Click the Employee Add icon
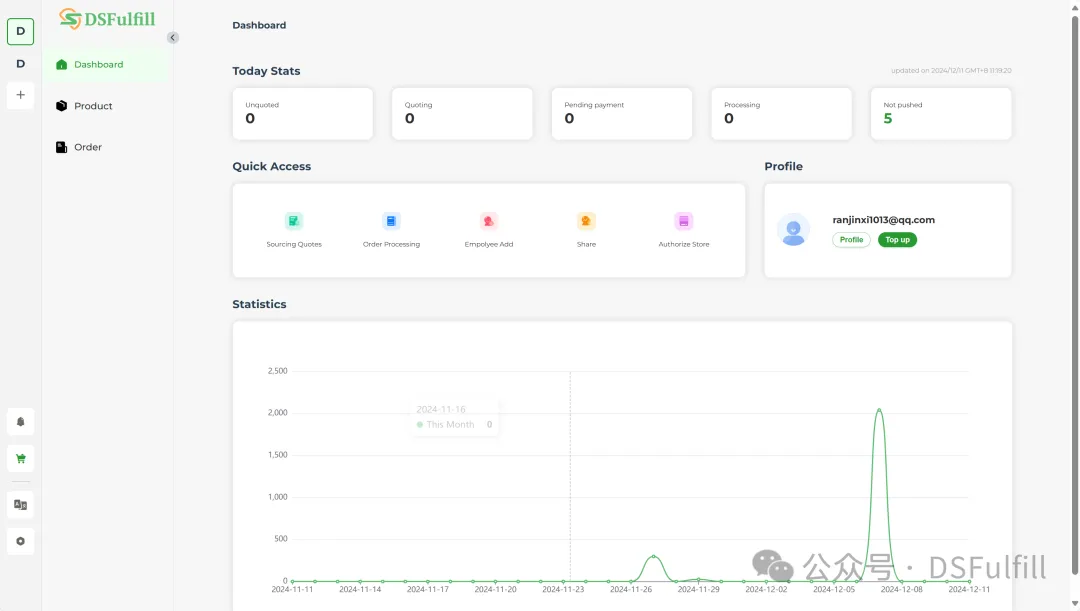This screenshot has width=1080, height=611. [489, 221]
